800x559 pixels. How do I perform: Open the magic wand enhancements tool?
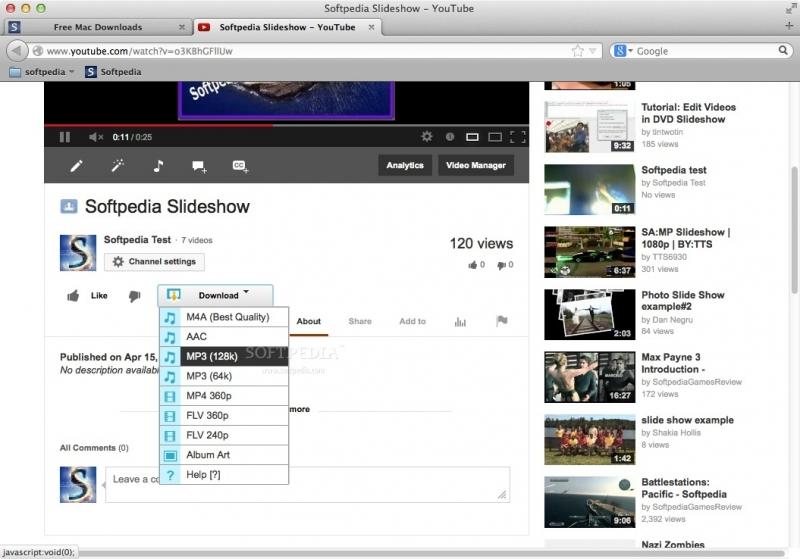pyautogui.click(x=117, y=166)
